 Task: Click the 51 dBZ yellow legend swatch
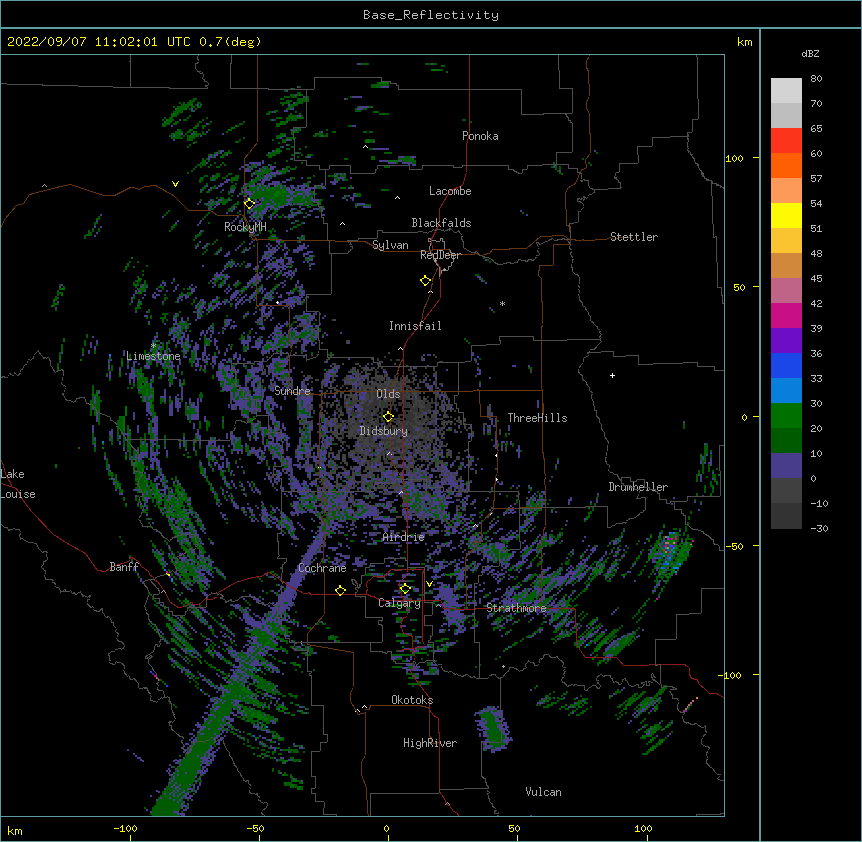pyautogui.click(x=786, y=215)
